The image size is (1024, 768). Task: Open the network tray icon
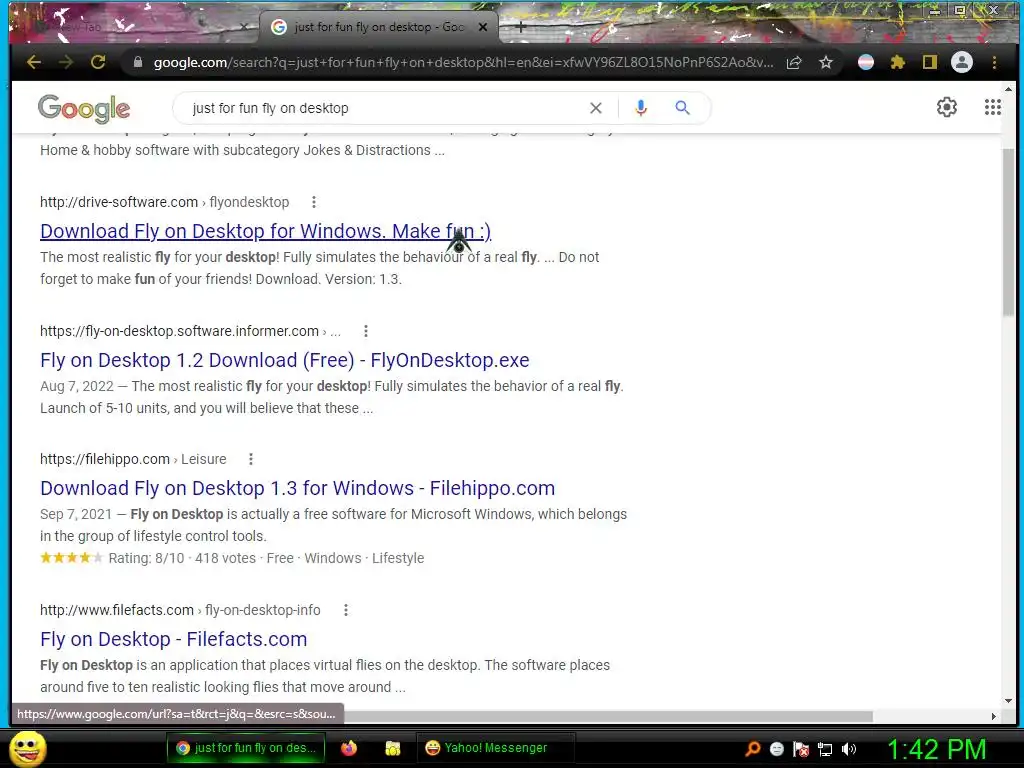pyautogui.click(x=825, y=749)
